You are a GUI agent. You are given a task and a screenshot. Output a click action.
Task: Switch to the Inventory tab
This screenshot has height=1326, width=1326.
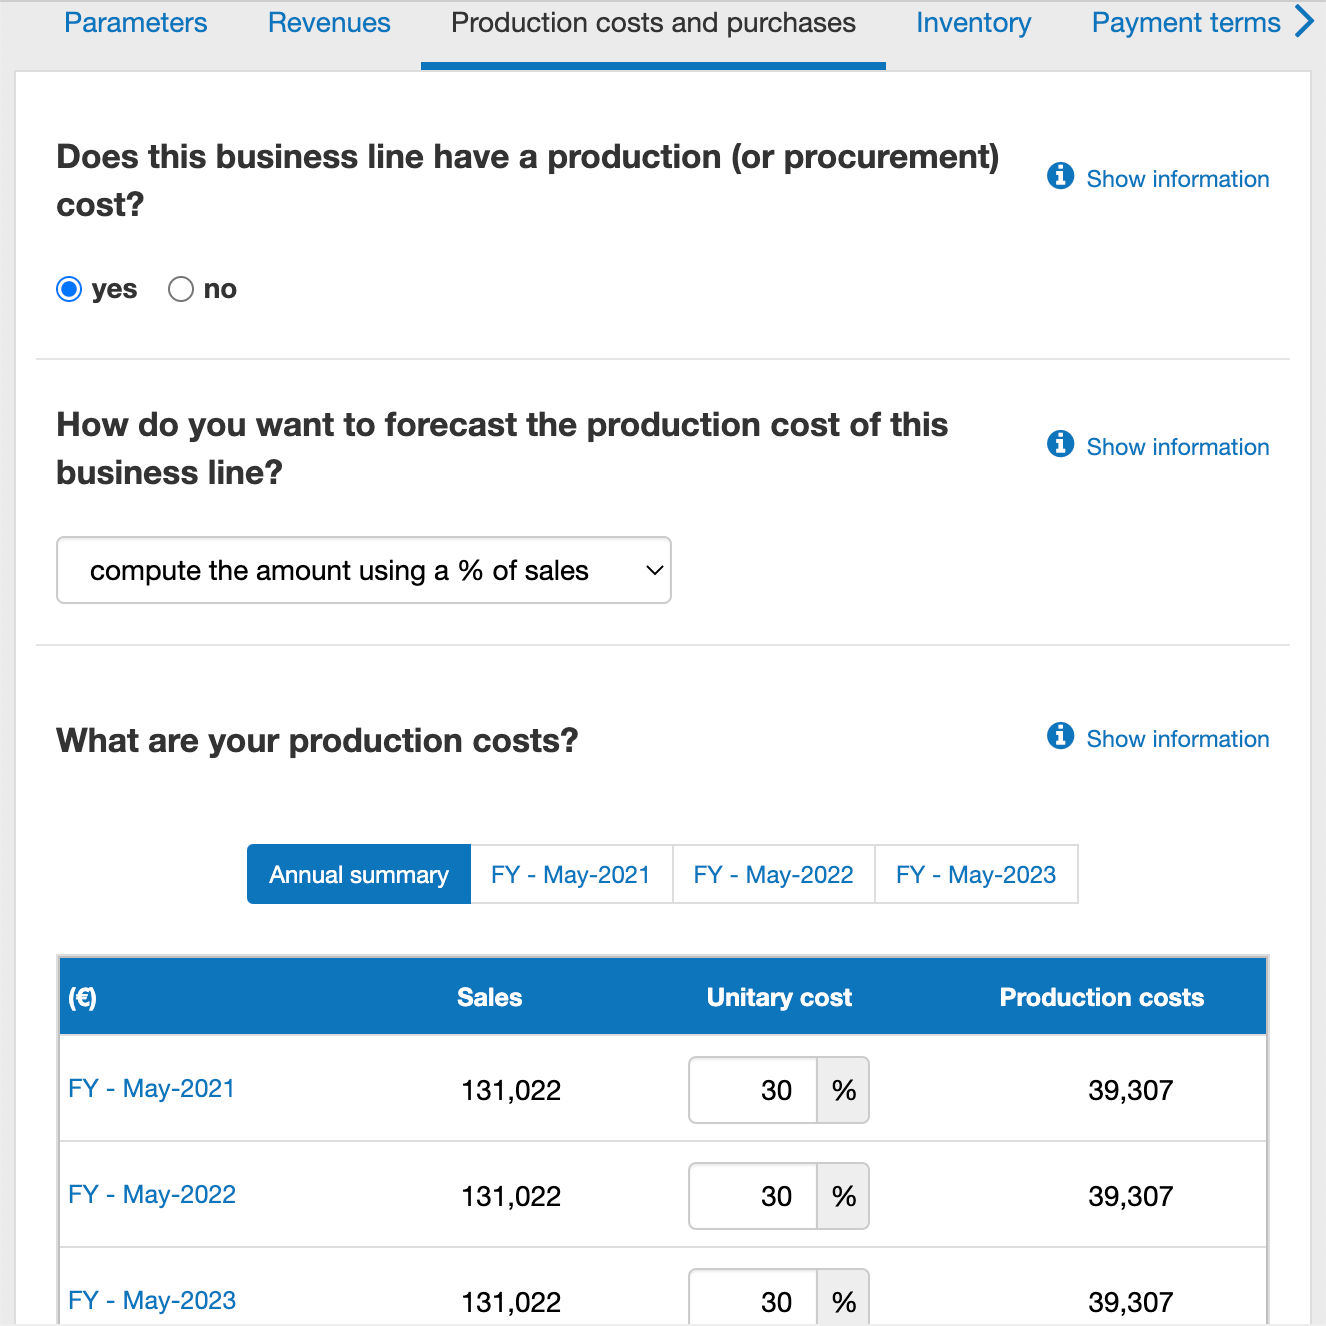973,22
